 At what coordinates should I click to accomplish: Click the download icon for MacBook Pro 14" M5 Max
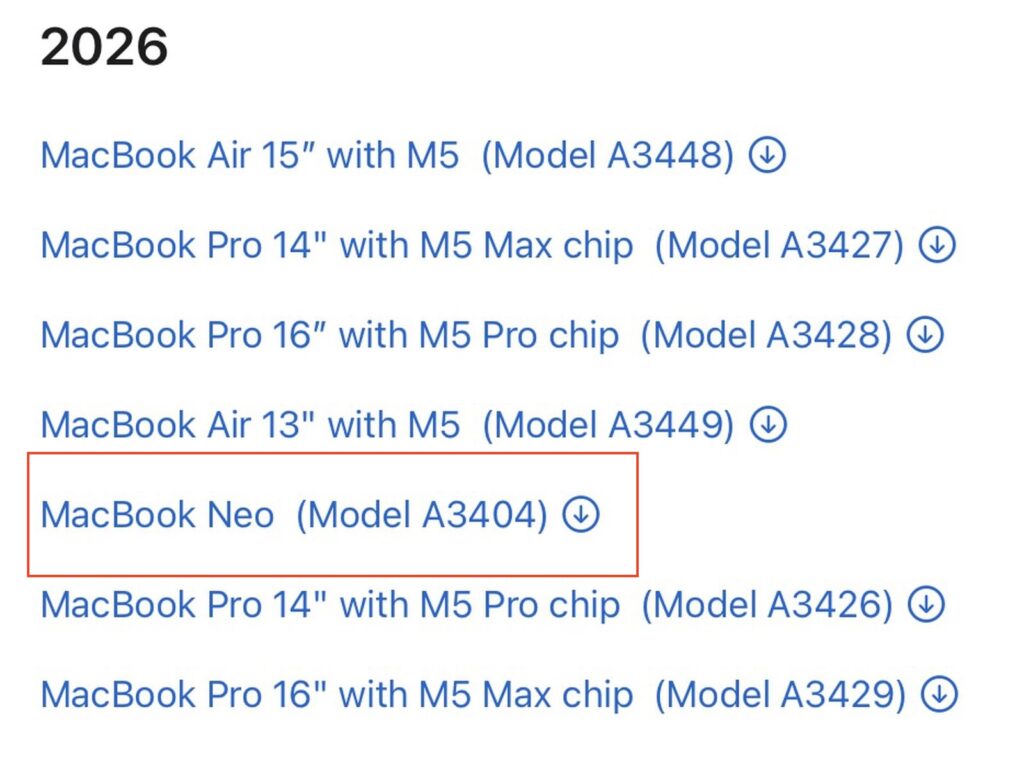point(940,245)
